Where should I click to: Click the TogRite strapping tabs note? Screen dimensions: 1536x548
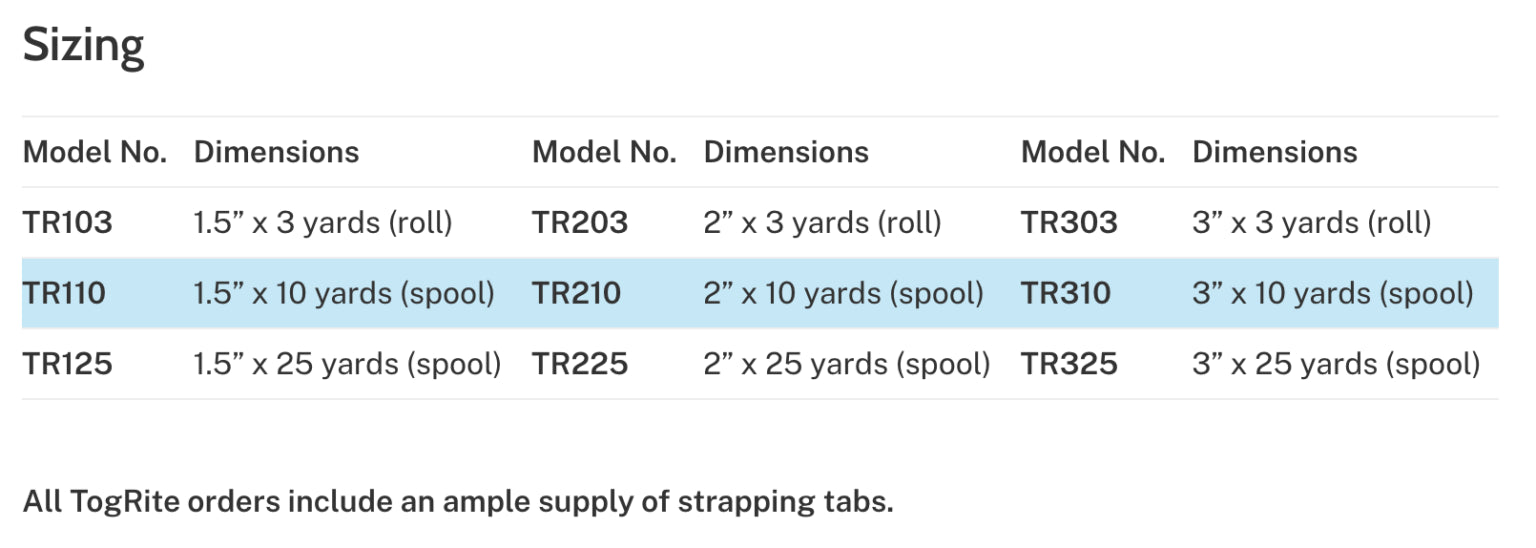coord(458,501)
